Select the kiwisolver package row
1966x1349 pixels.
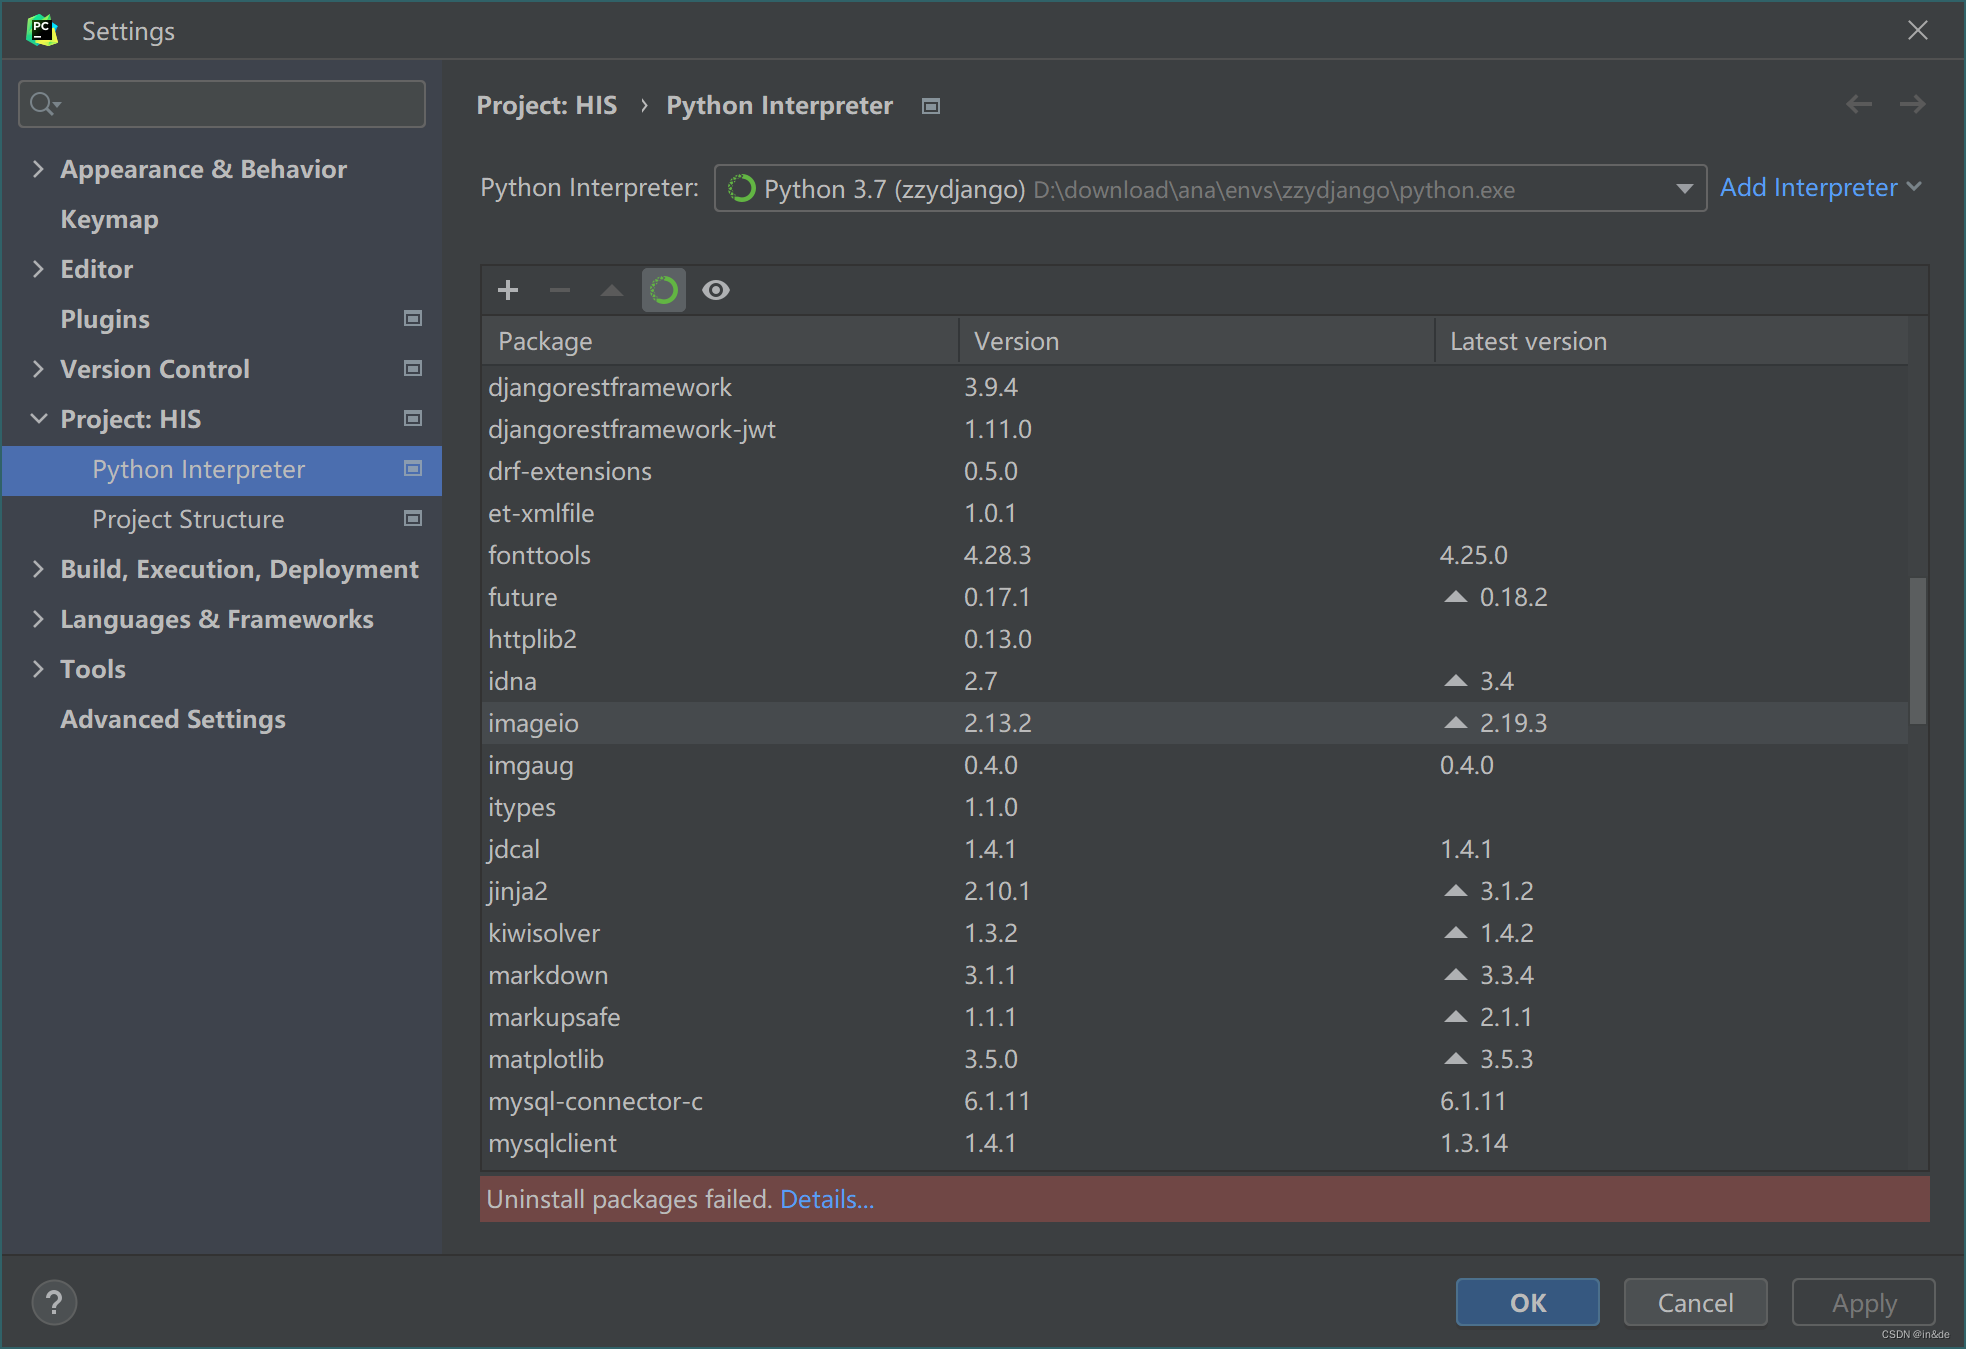click(x=1195, y=933)
